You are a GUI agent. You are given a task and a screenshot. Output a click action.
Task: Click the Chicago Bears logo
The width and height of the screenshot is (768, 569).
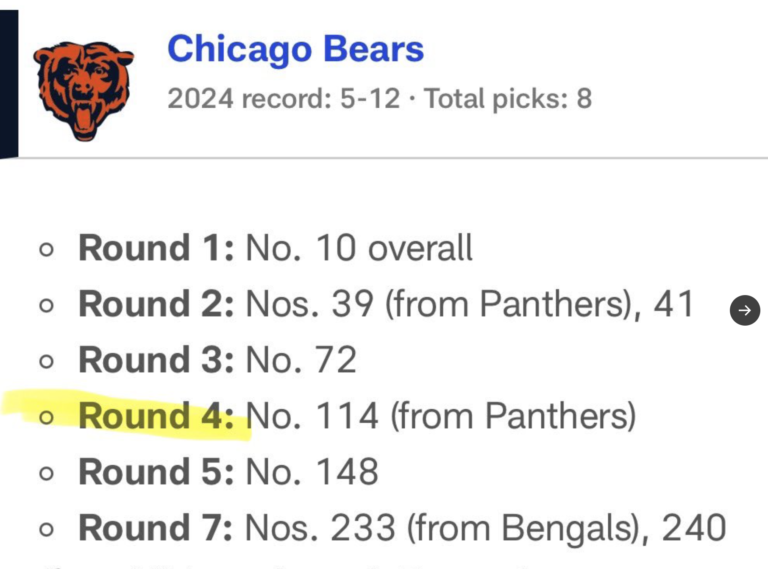[83, 91]
